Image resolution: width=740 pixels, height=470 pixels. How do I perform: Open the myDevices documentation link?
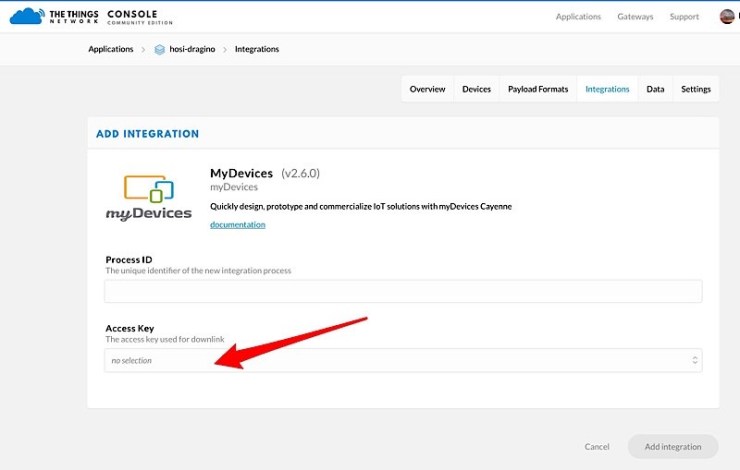(238, 225)
